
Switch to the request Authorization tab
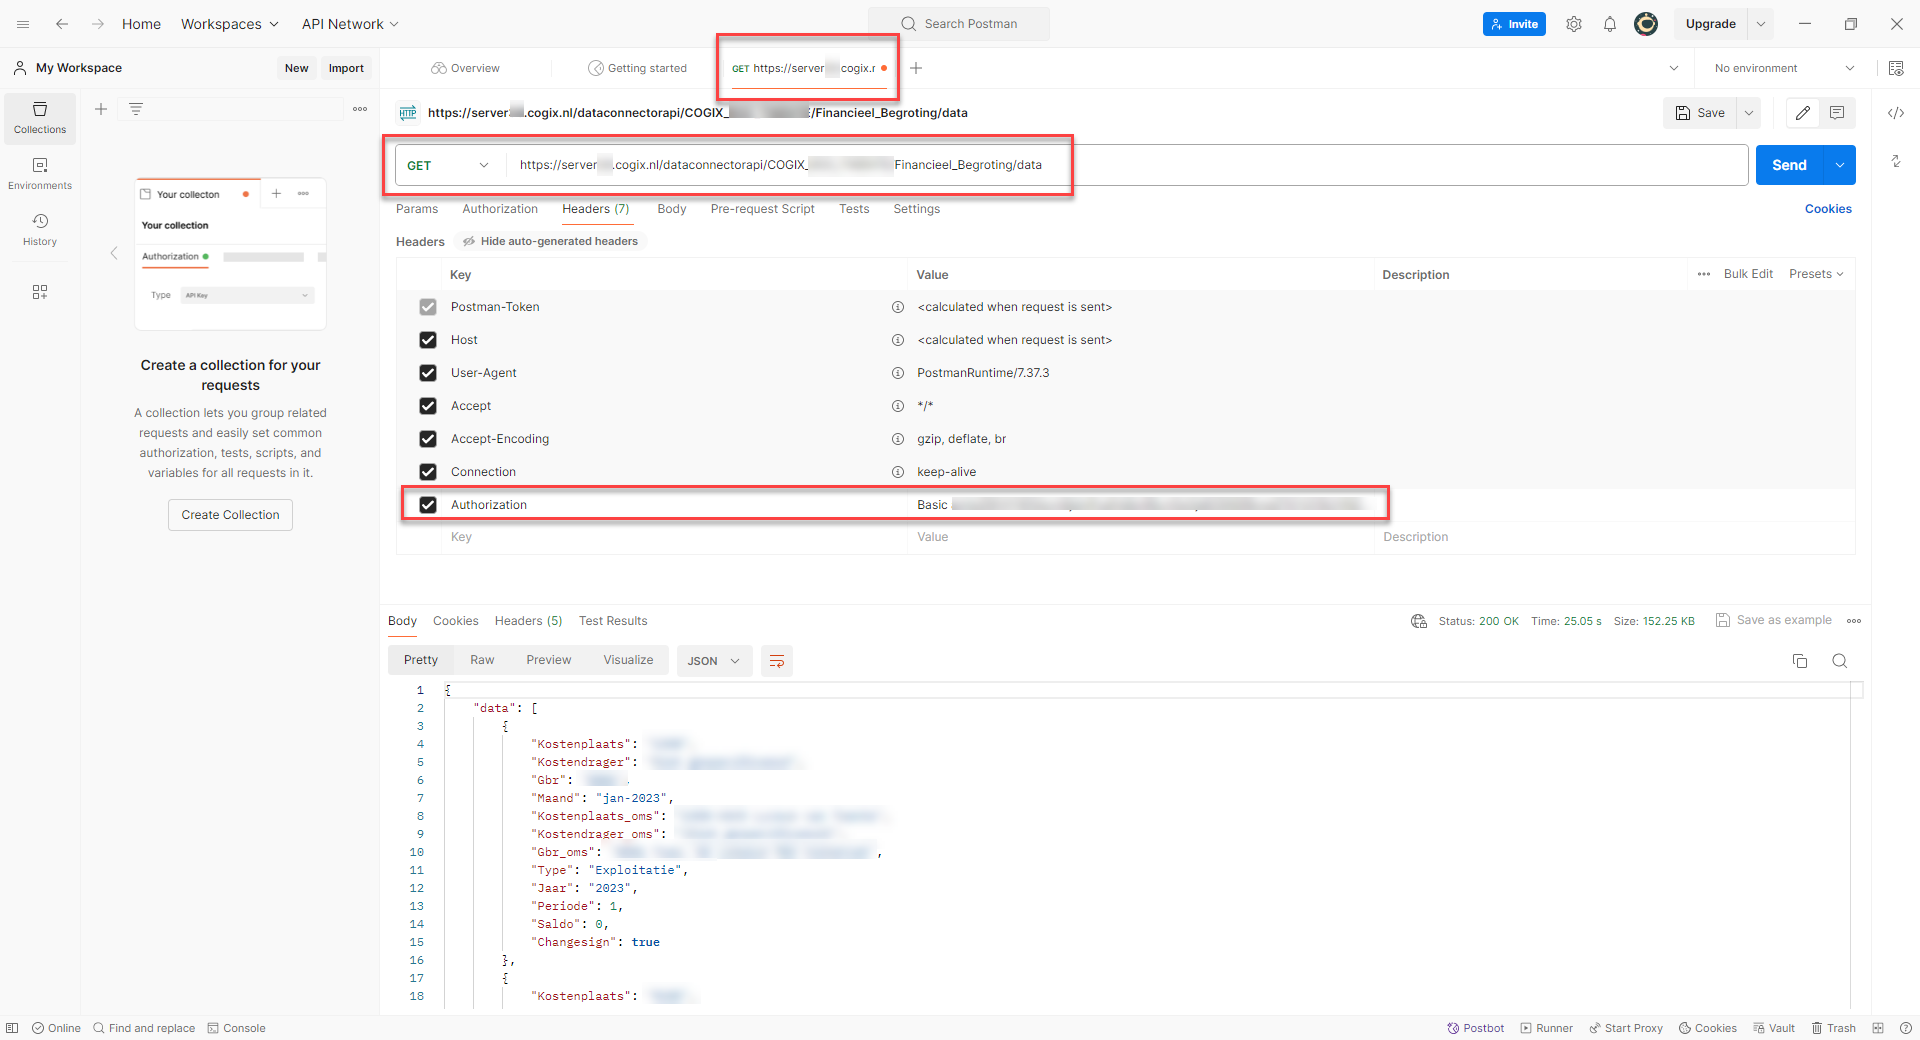tap(500, 209)
